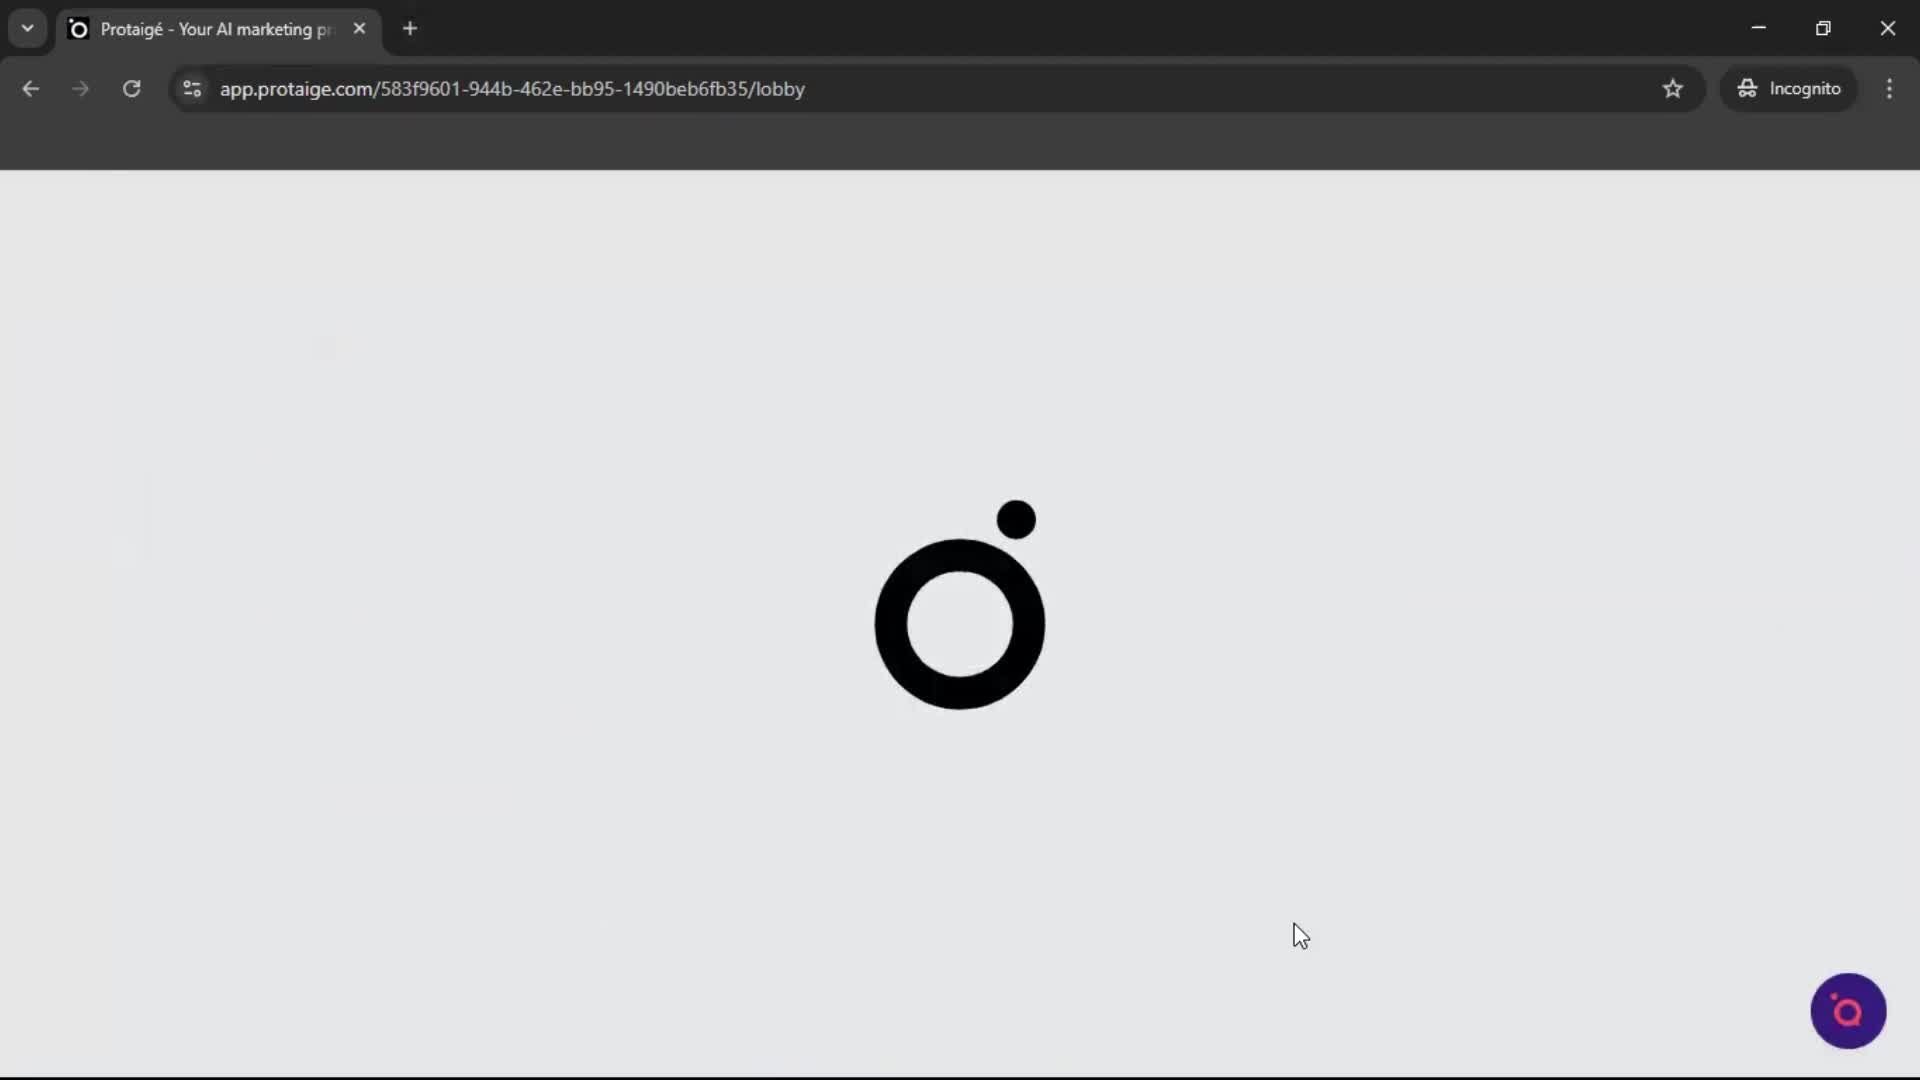Open the purple Protaigé chat widget
This screenshot has width=1920, height=1080.
[x=1848, y=1011]
